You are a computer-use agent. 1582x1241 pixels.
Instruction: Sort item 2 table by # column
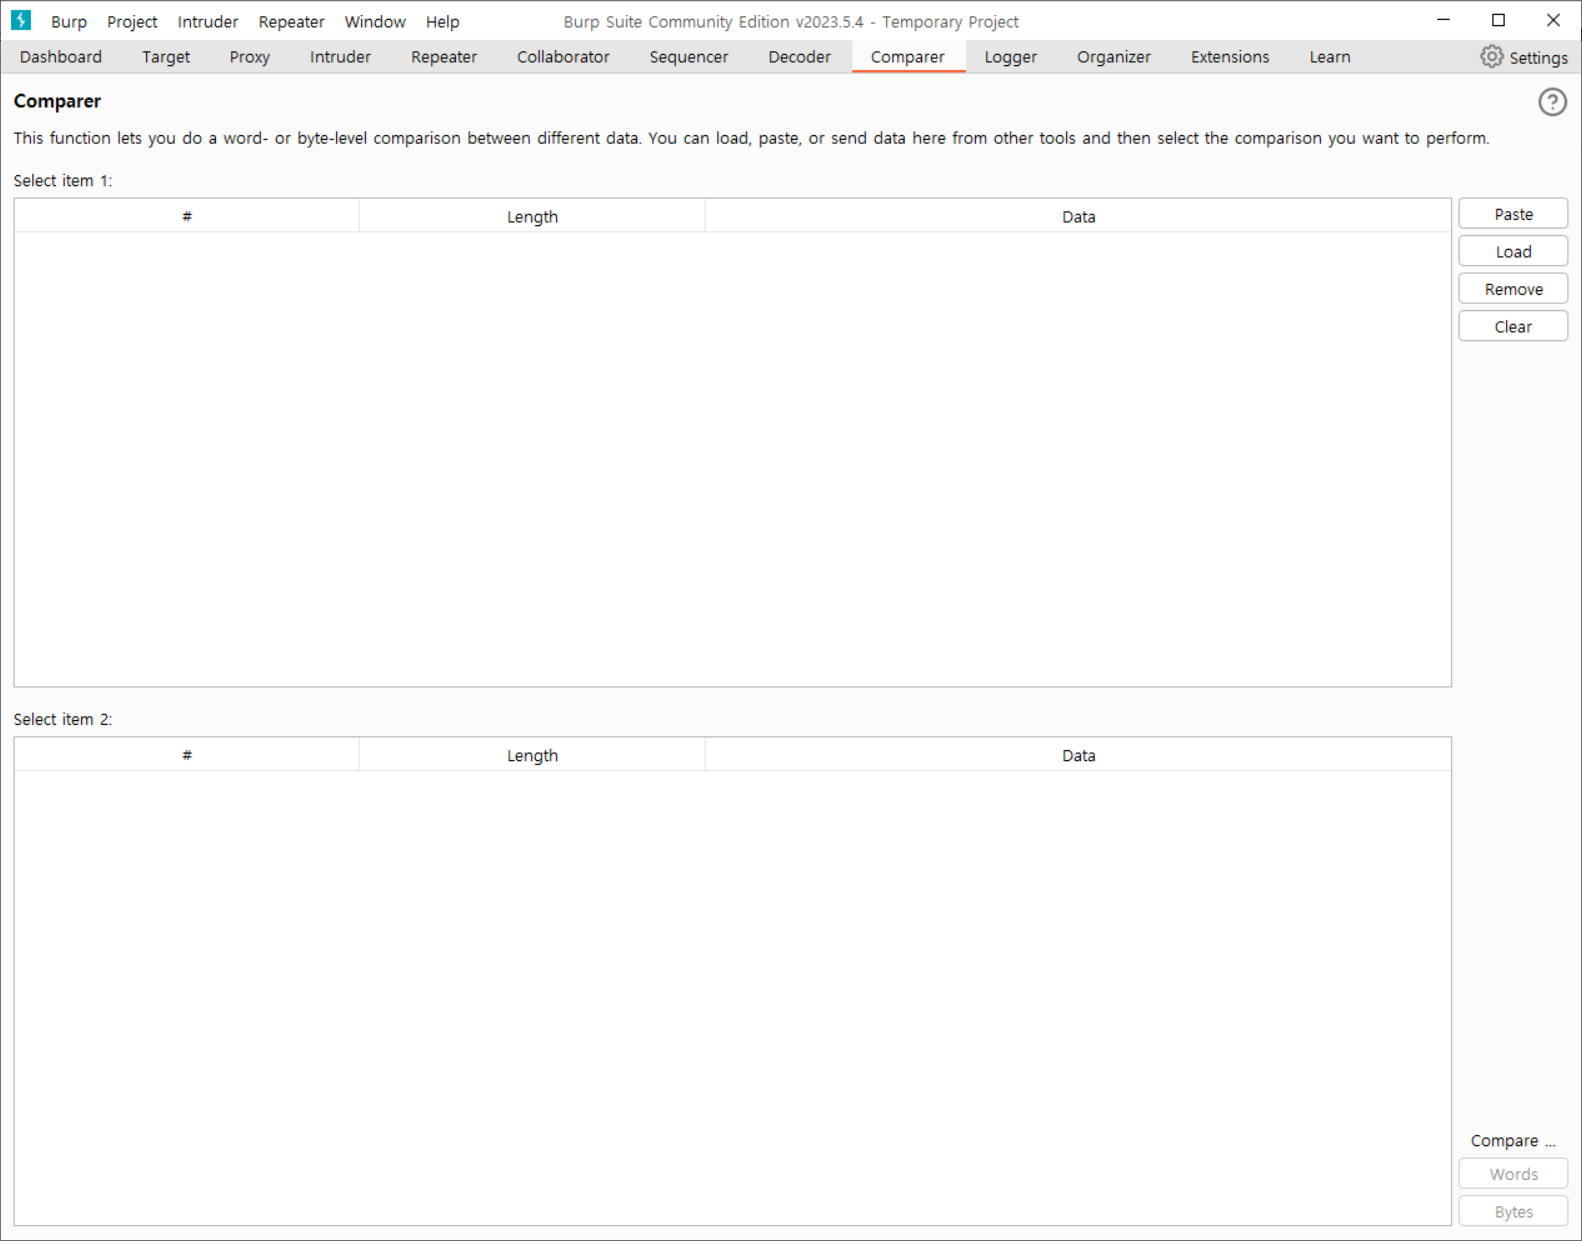[x=187, y=755]
